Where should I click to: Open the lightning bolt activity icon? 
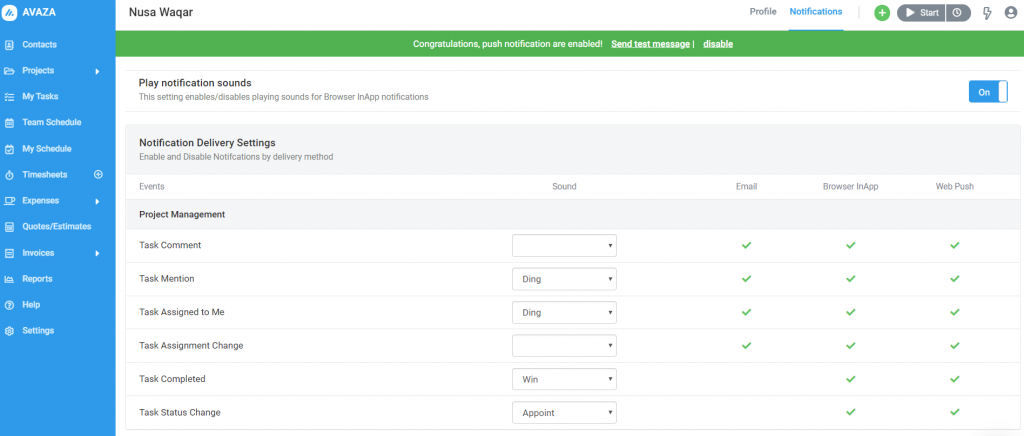(x=987, y=13)
